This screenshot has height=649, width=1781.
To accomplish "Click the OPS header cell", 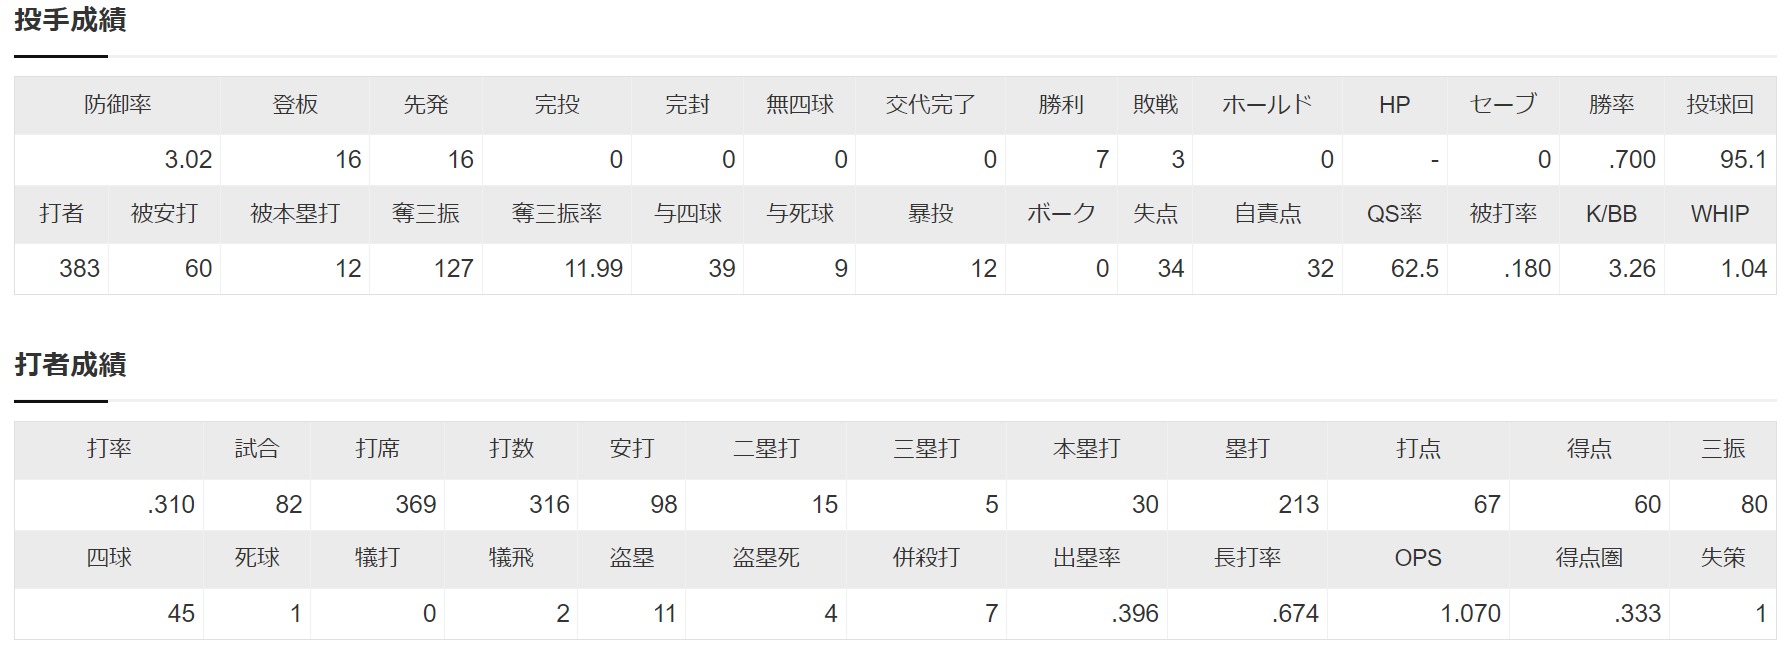I will click(x=1418, y=558).
